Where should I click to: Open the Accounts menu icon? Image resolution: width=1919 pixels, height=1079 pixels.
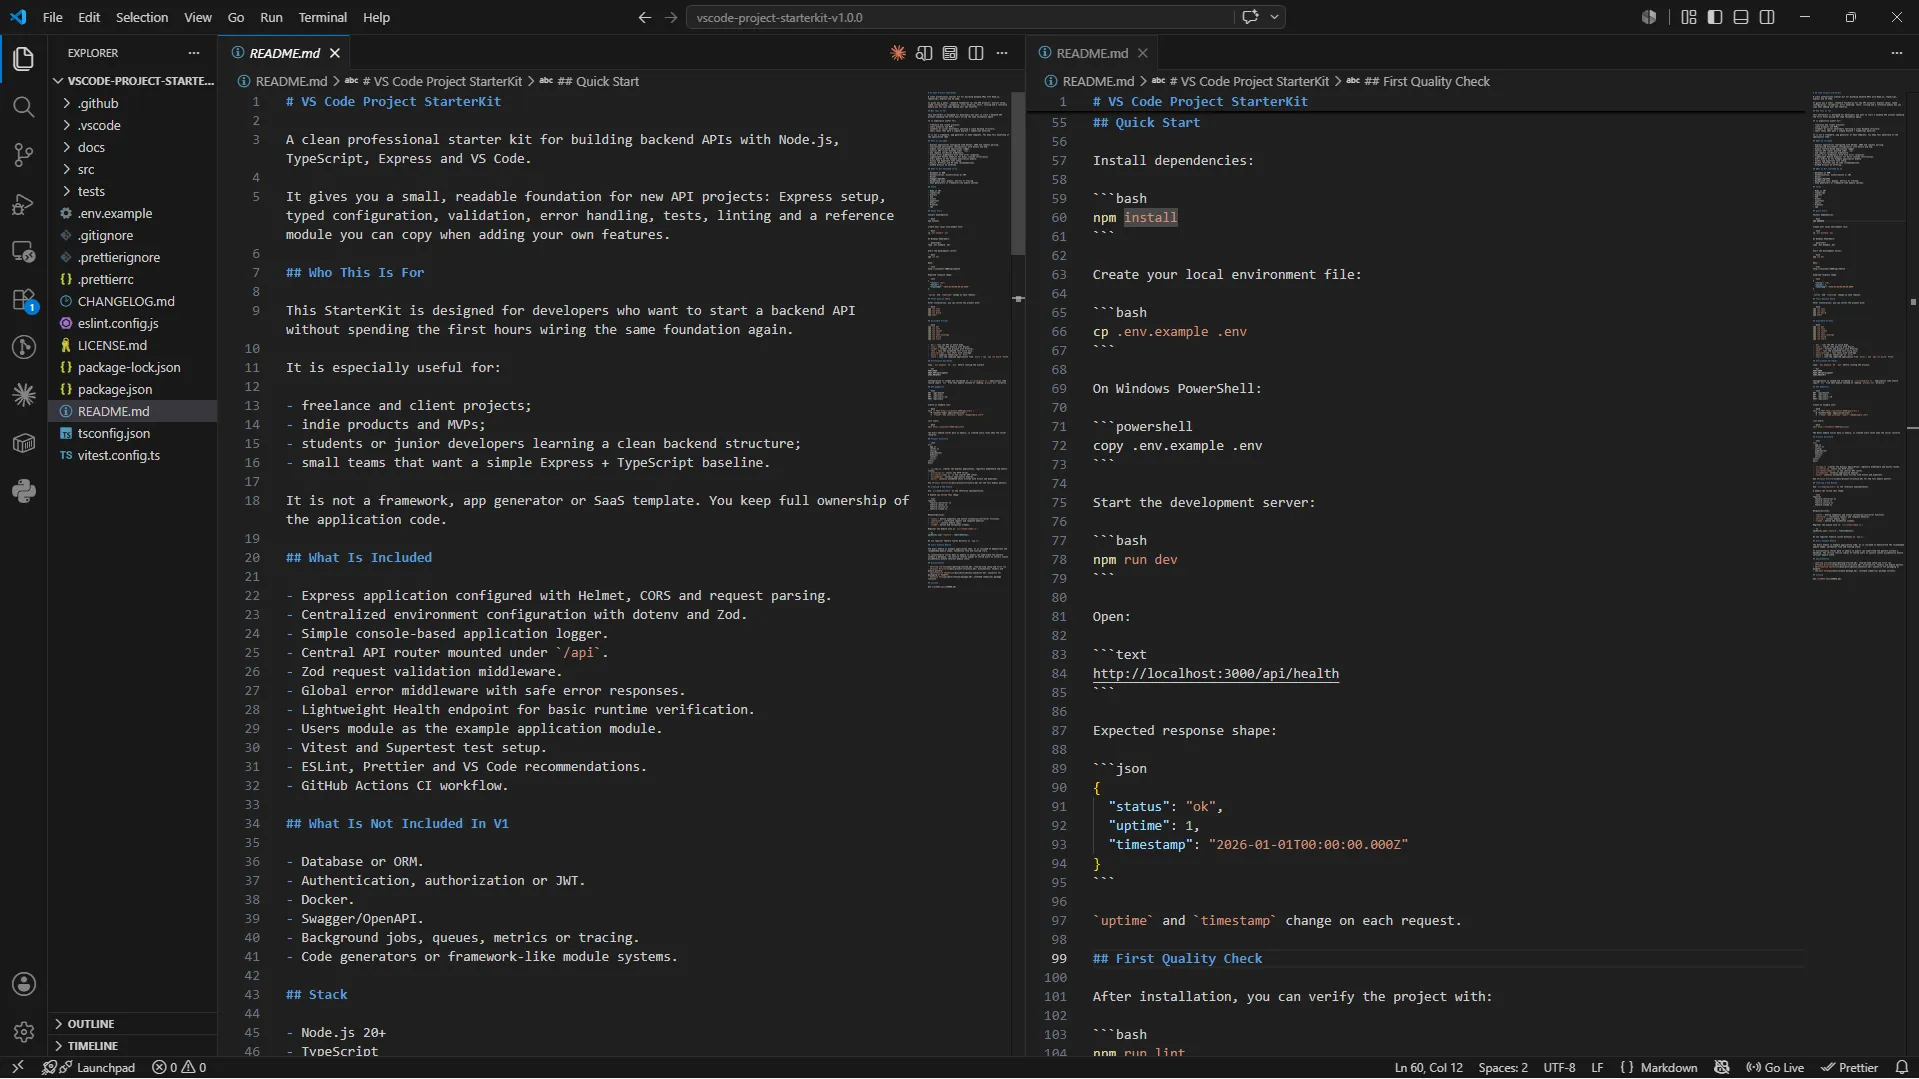[x=23, y=984]
